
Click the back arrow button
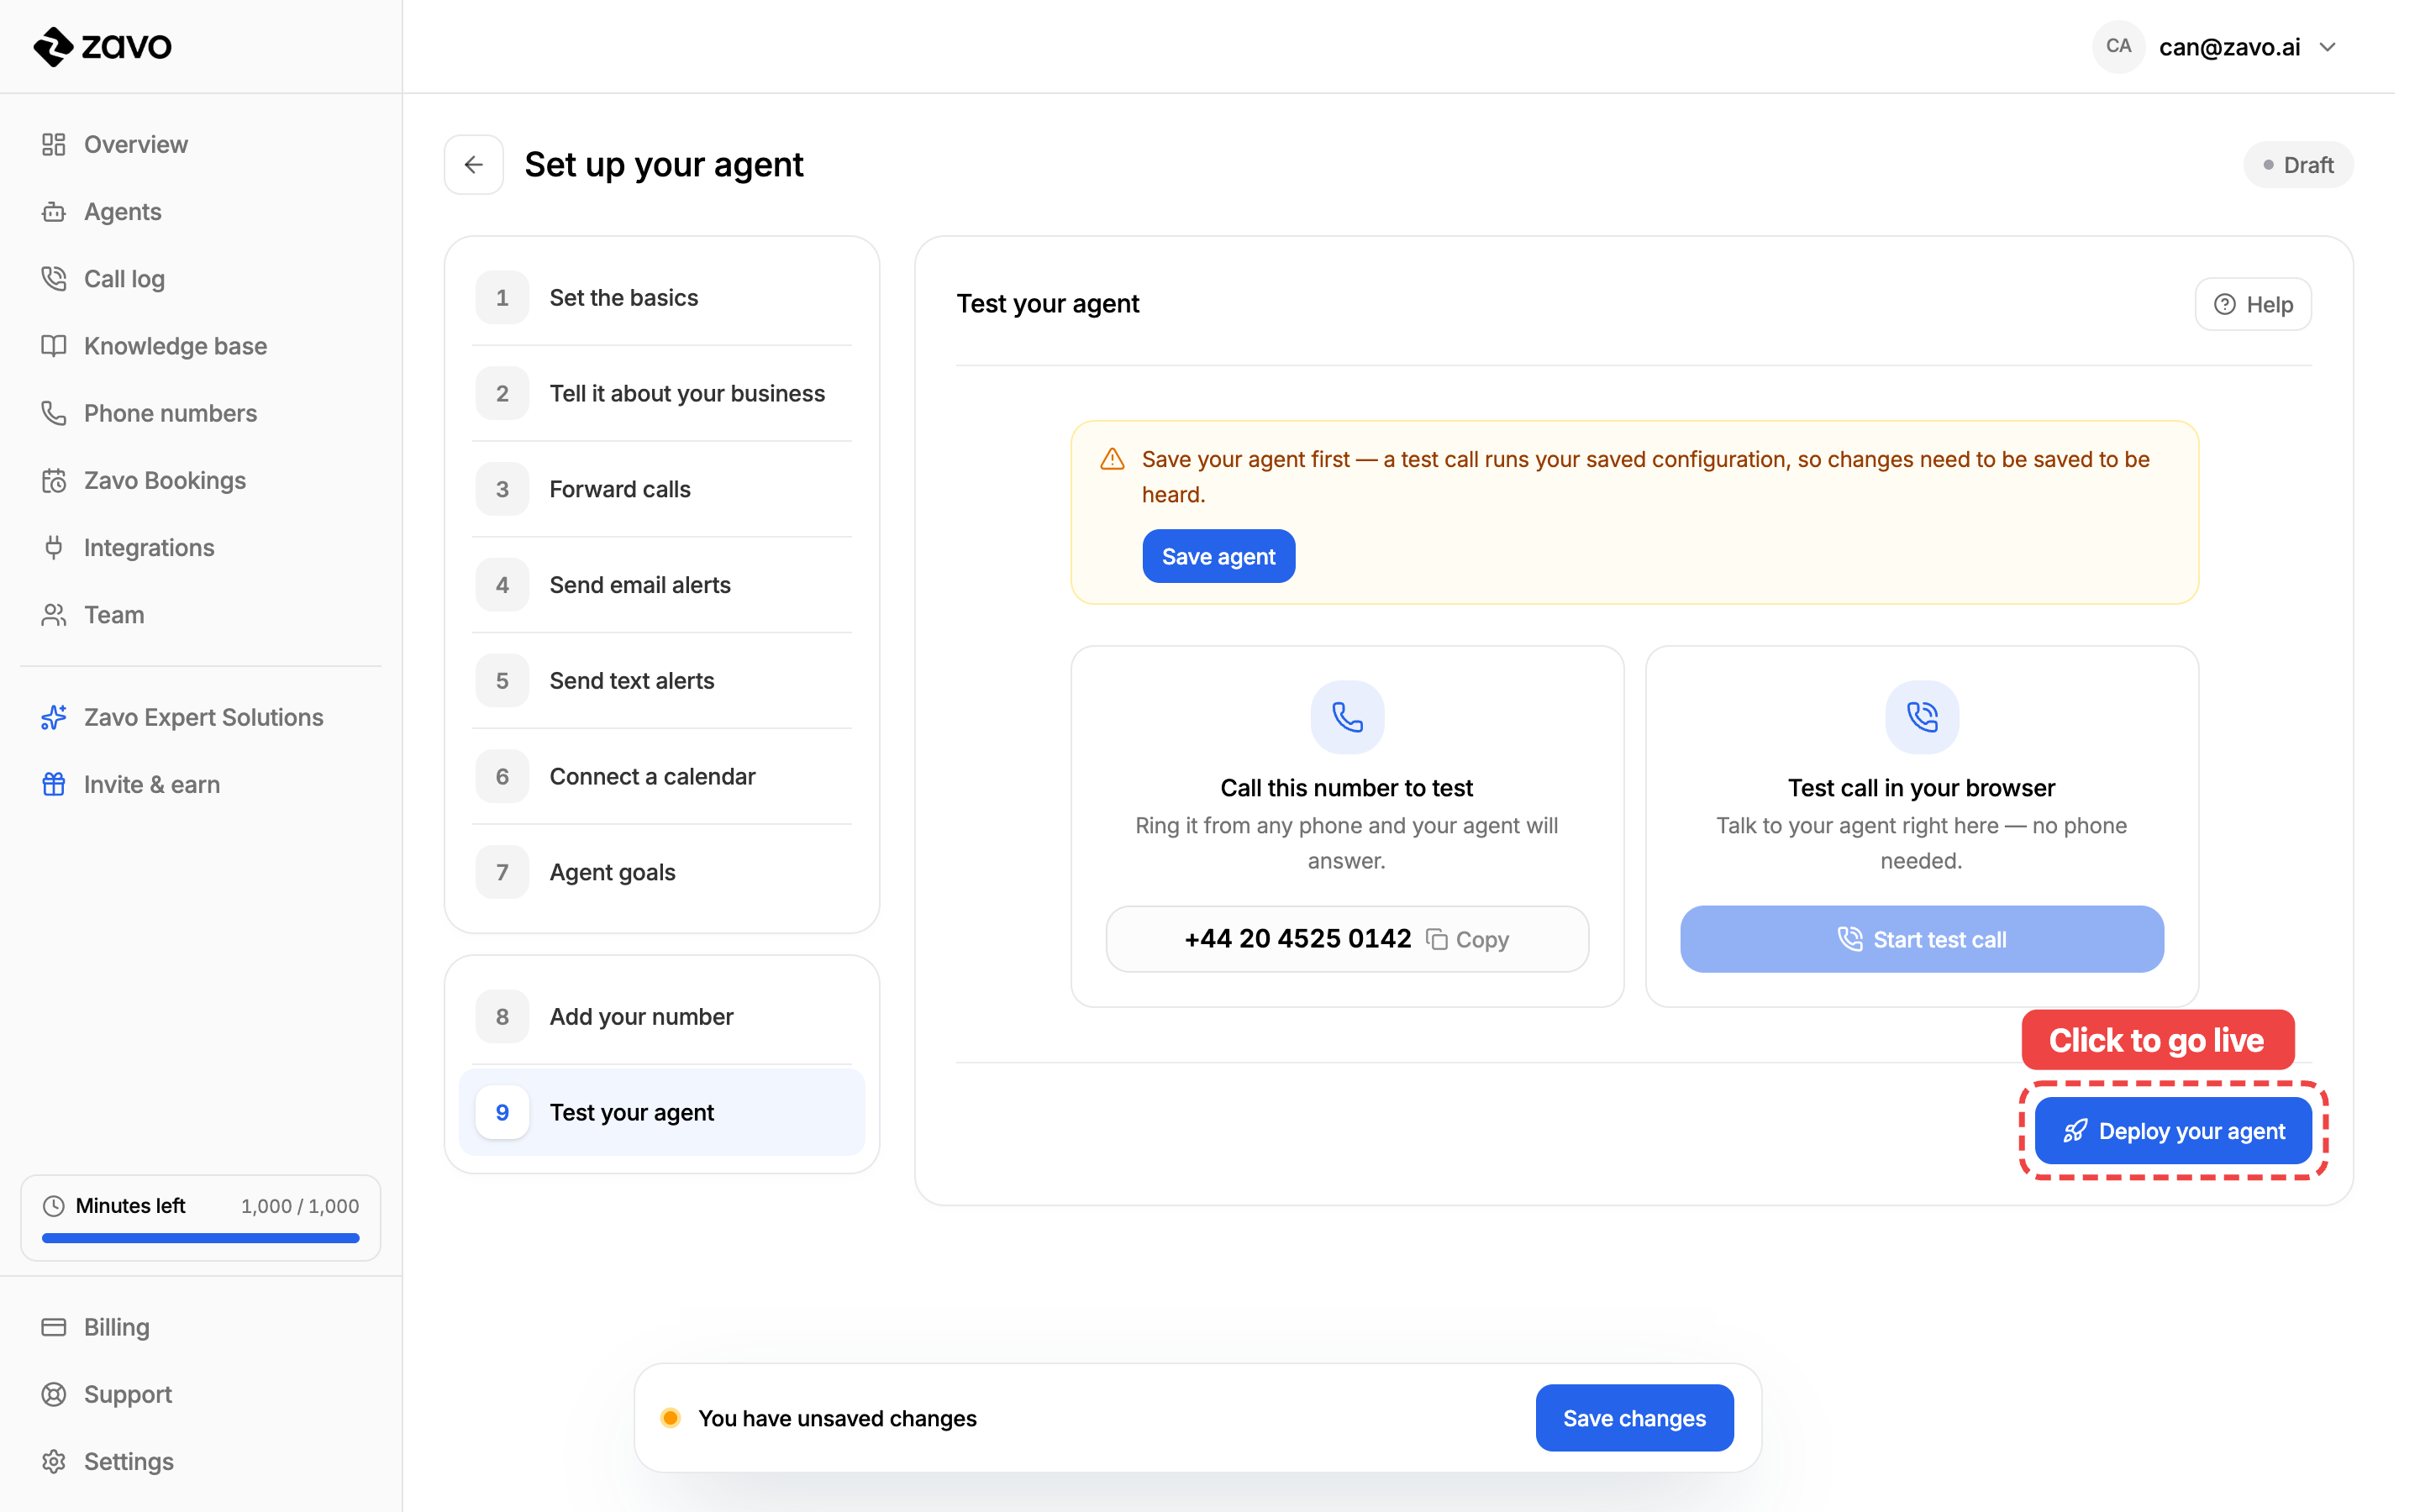point(474,164)
